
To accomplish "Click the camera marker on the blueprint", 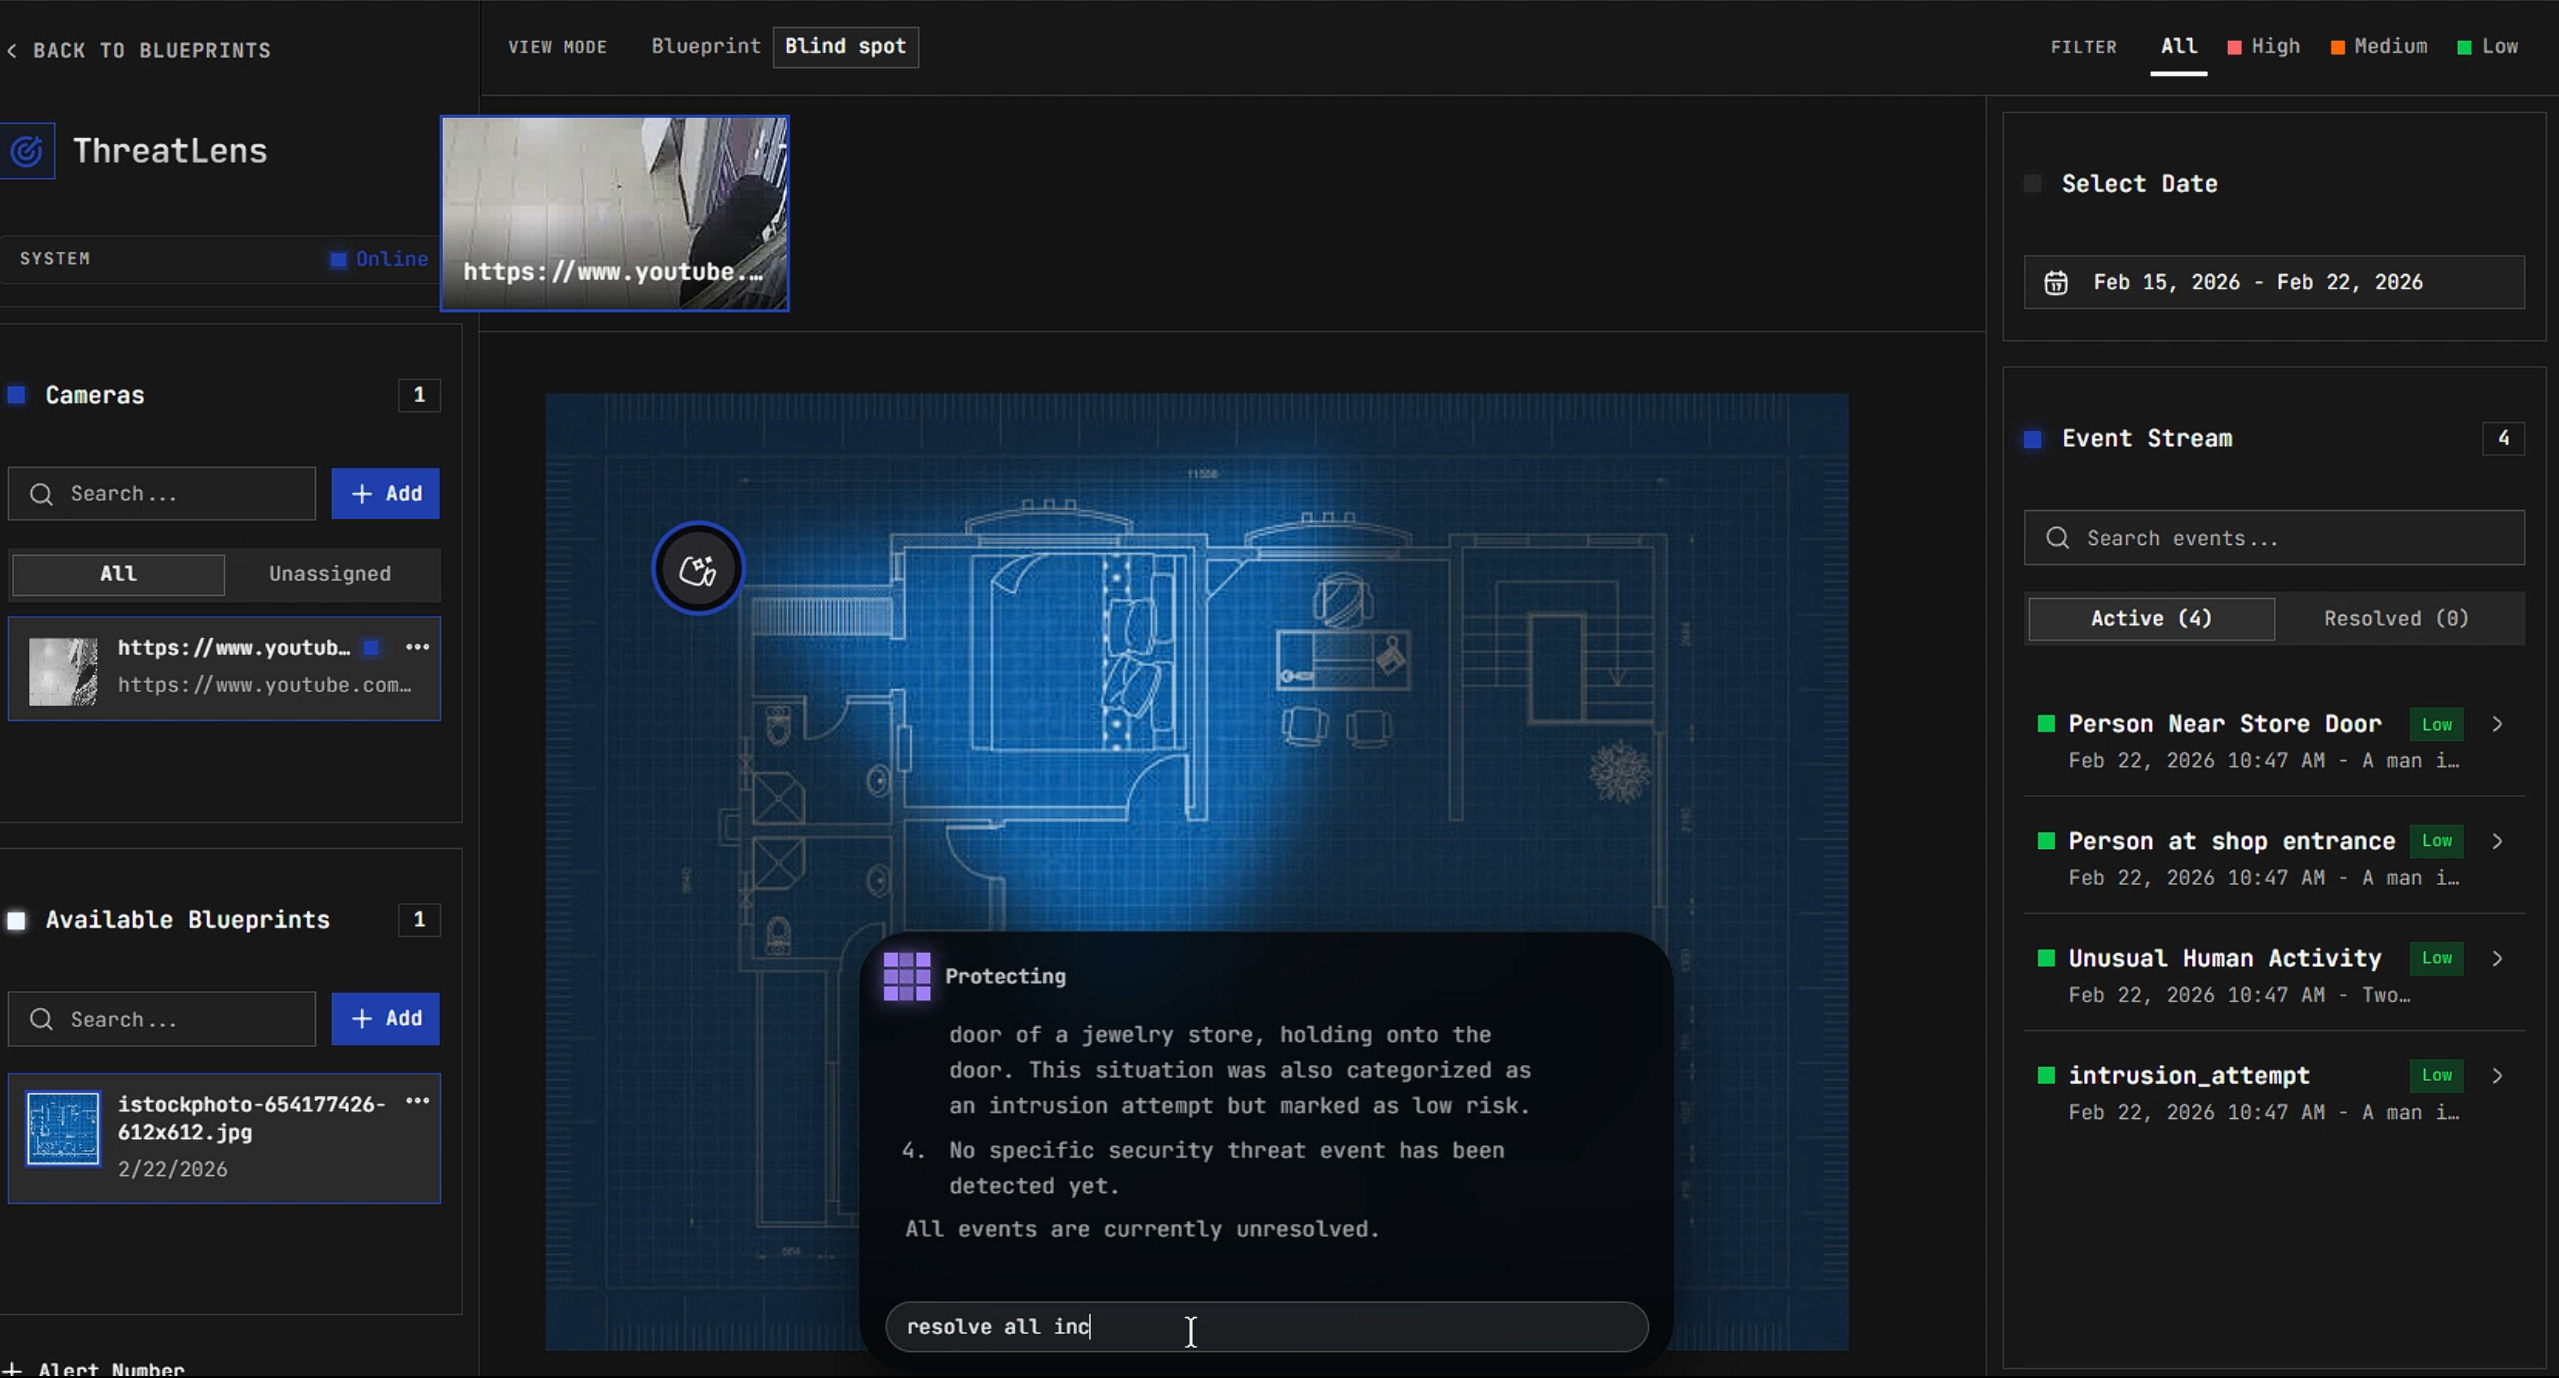I will tap(697, 569).
